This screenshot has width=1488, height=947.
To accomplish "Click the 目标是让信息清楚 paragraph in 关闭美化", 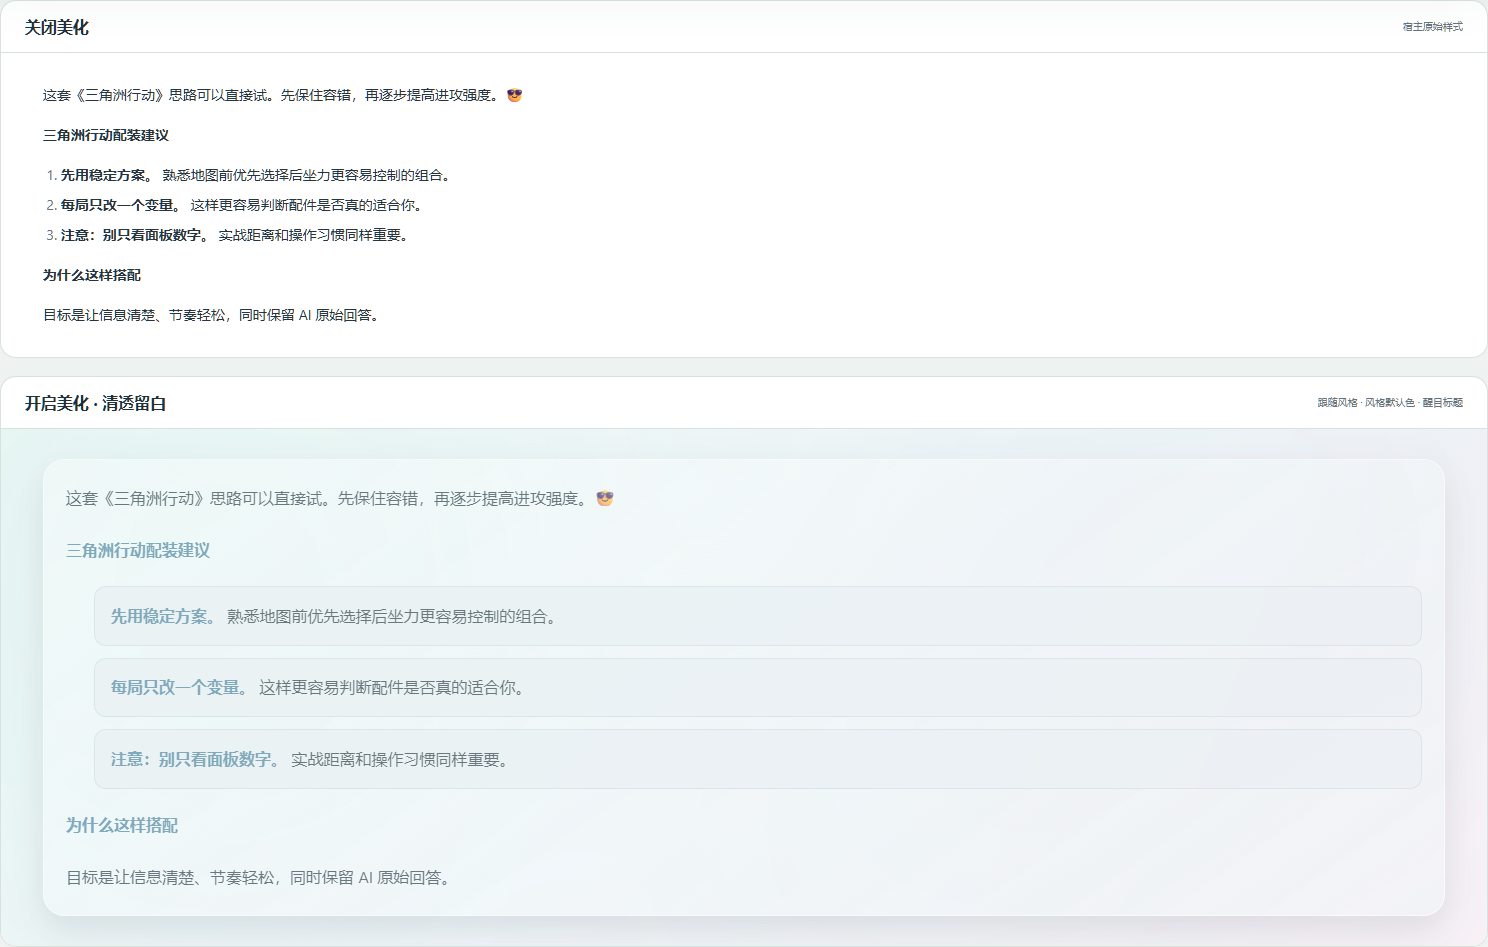I will 213,315.
